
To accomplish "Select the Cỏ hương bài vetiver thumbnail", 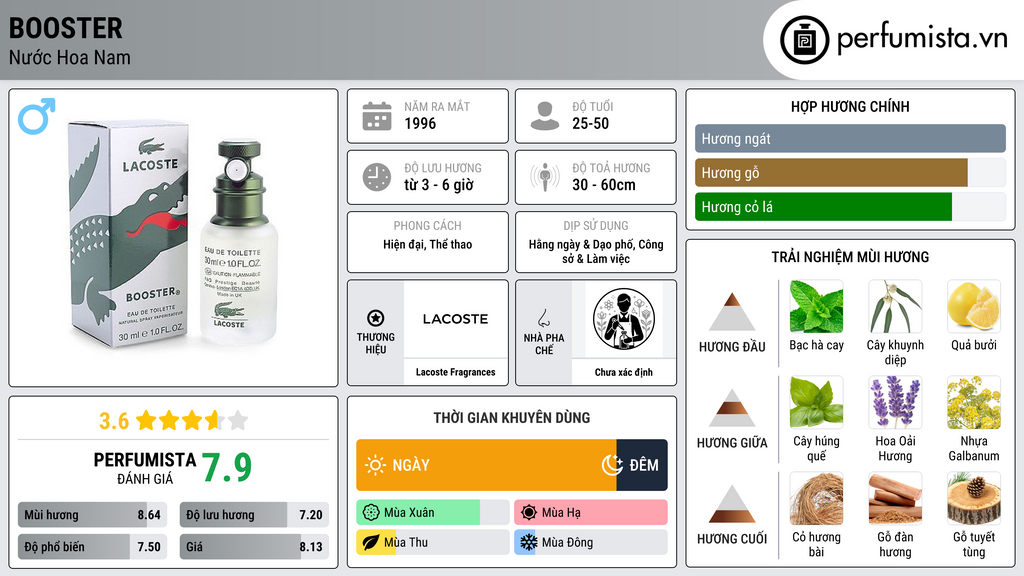I will click(816, 499).
